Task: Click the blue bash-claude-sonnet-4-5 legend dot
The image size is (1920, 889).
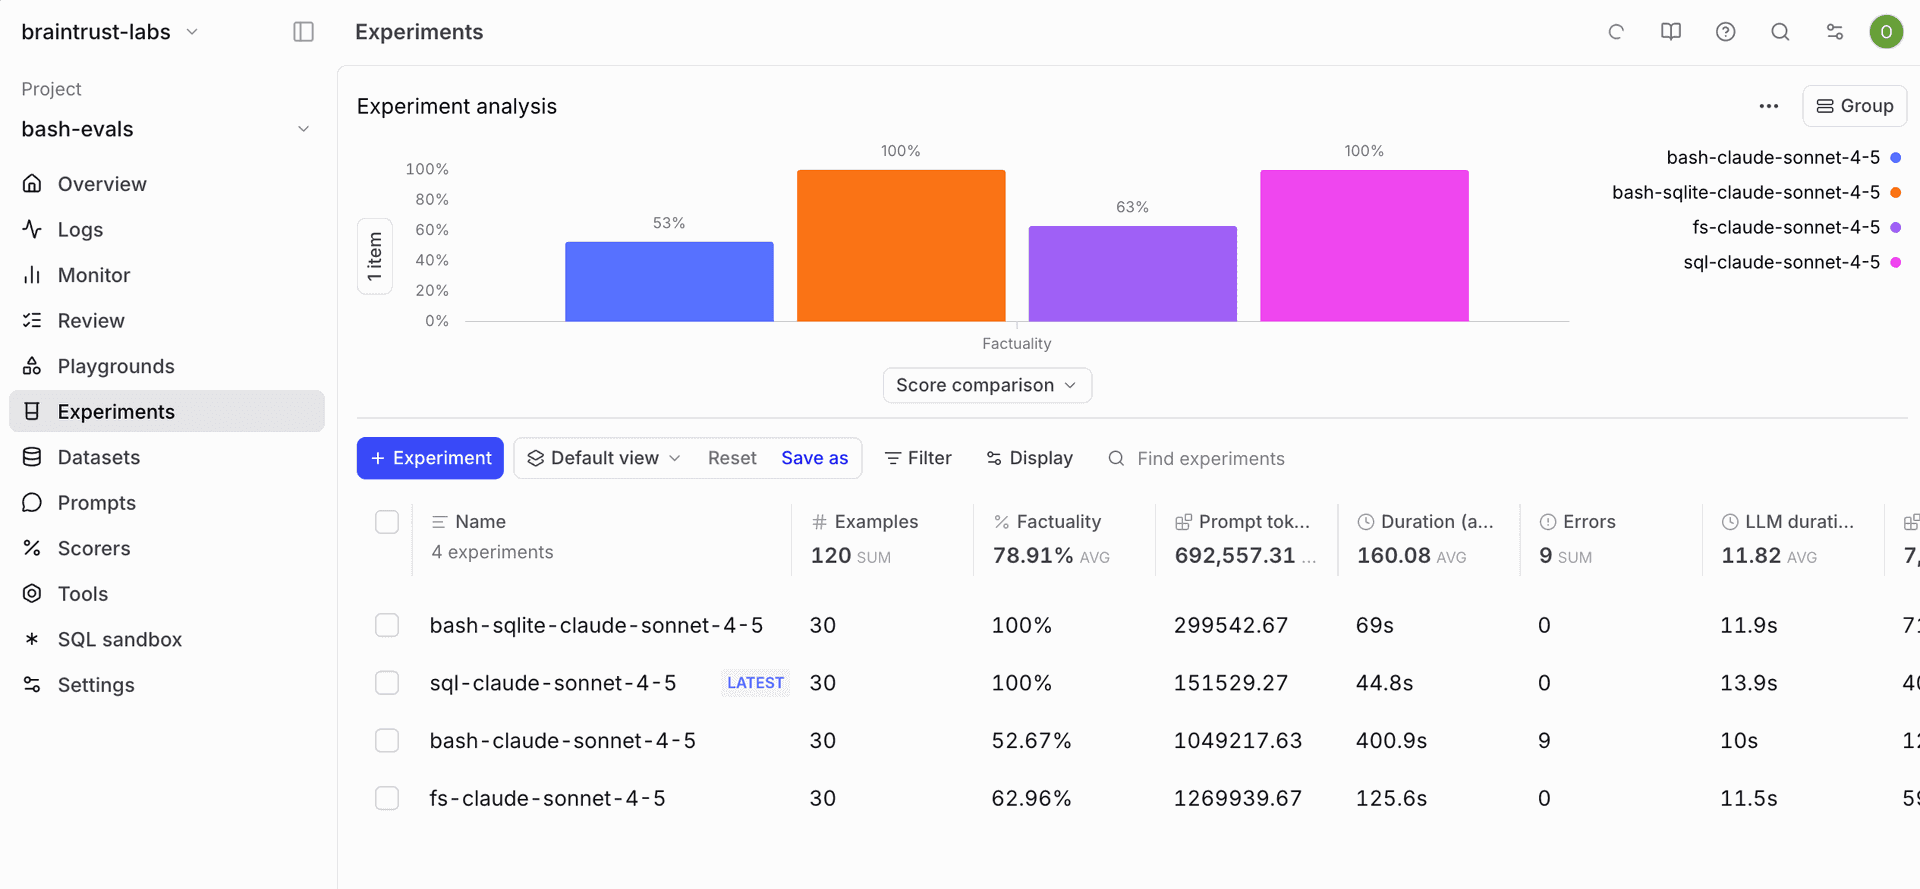Action: [1895, 157]
